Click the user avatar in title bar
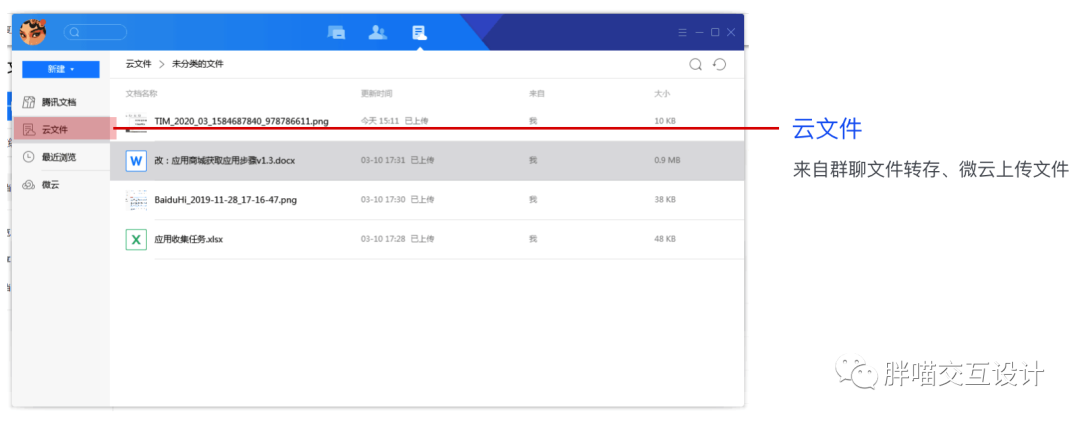Image resolution: width=1080 pixels, height=421 pixels. (32, 32)
